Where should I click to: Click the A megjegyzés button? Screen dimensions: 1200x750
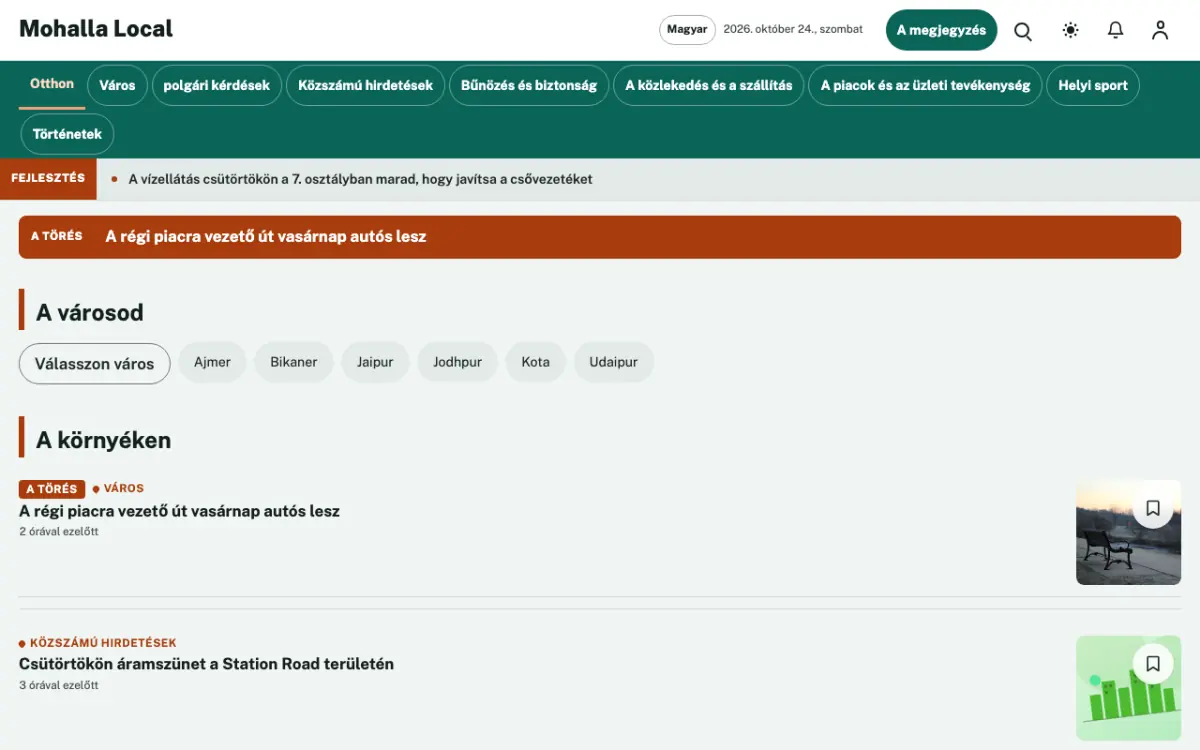pos(941,30)
